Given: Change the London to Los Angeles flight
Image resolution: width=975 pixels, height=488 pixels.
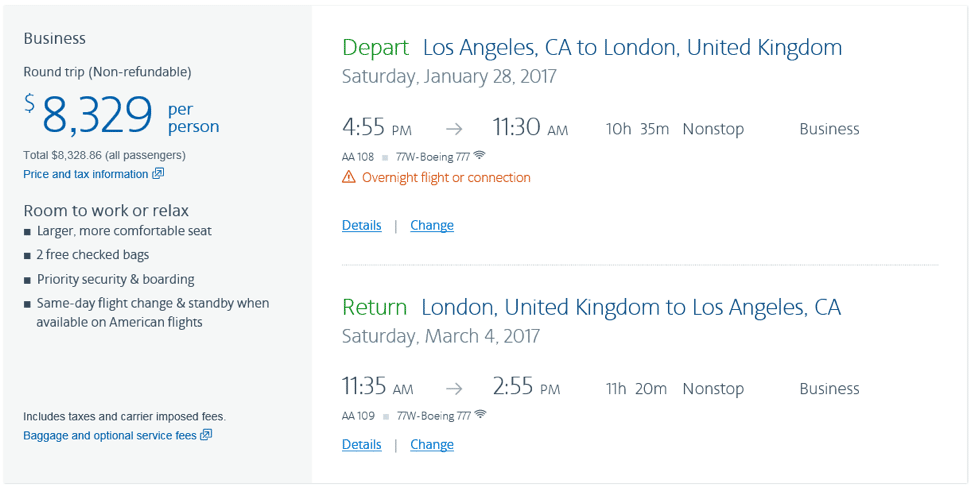Looking at the screenshot, I should 432,444.
